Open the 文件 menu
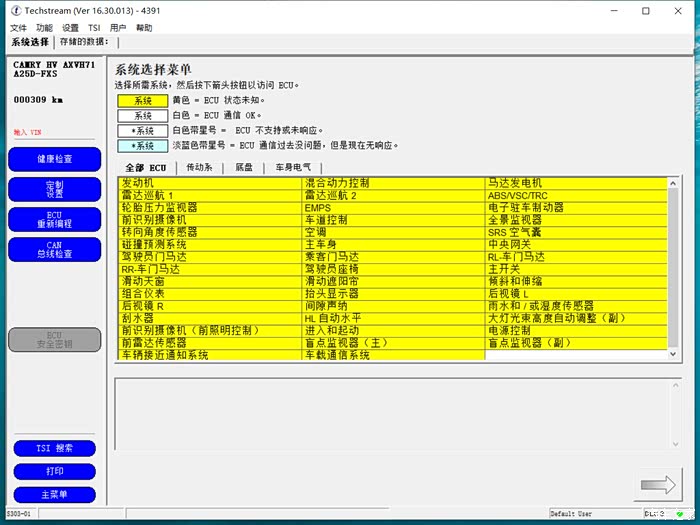Viewport: 700px width, 525px height. click(x=18, y=28)
